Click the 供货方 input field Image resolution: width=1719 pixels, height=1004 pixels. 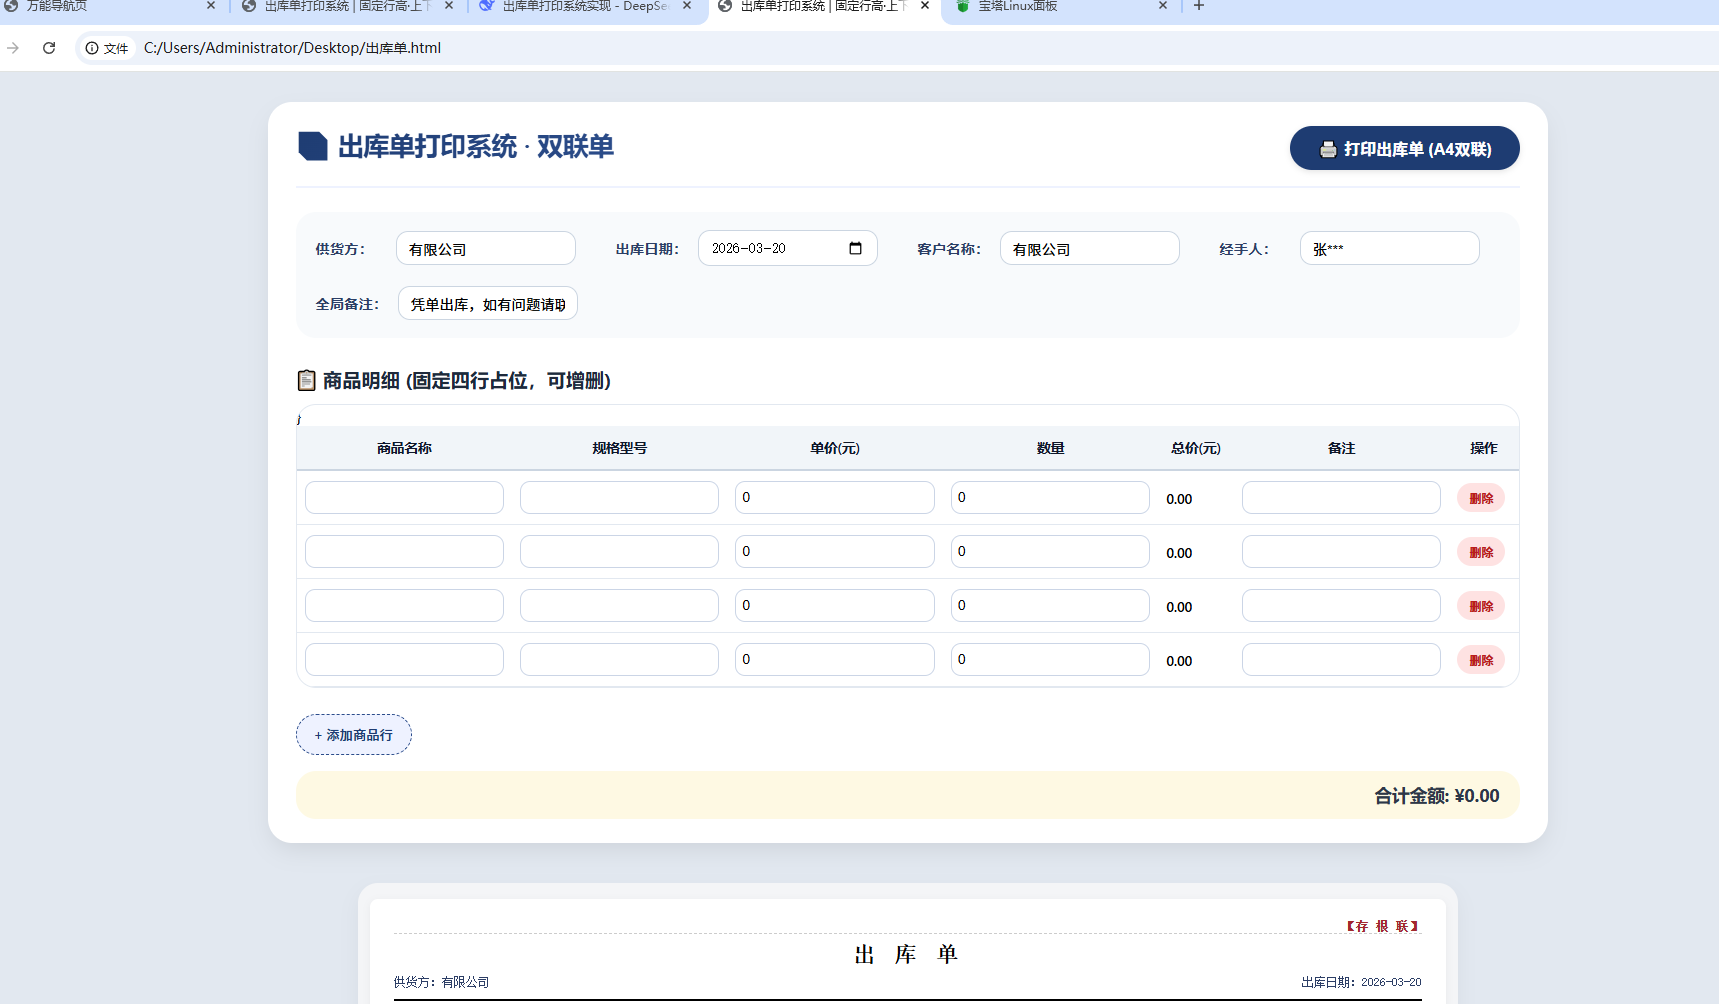click(x=485, y=248)
